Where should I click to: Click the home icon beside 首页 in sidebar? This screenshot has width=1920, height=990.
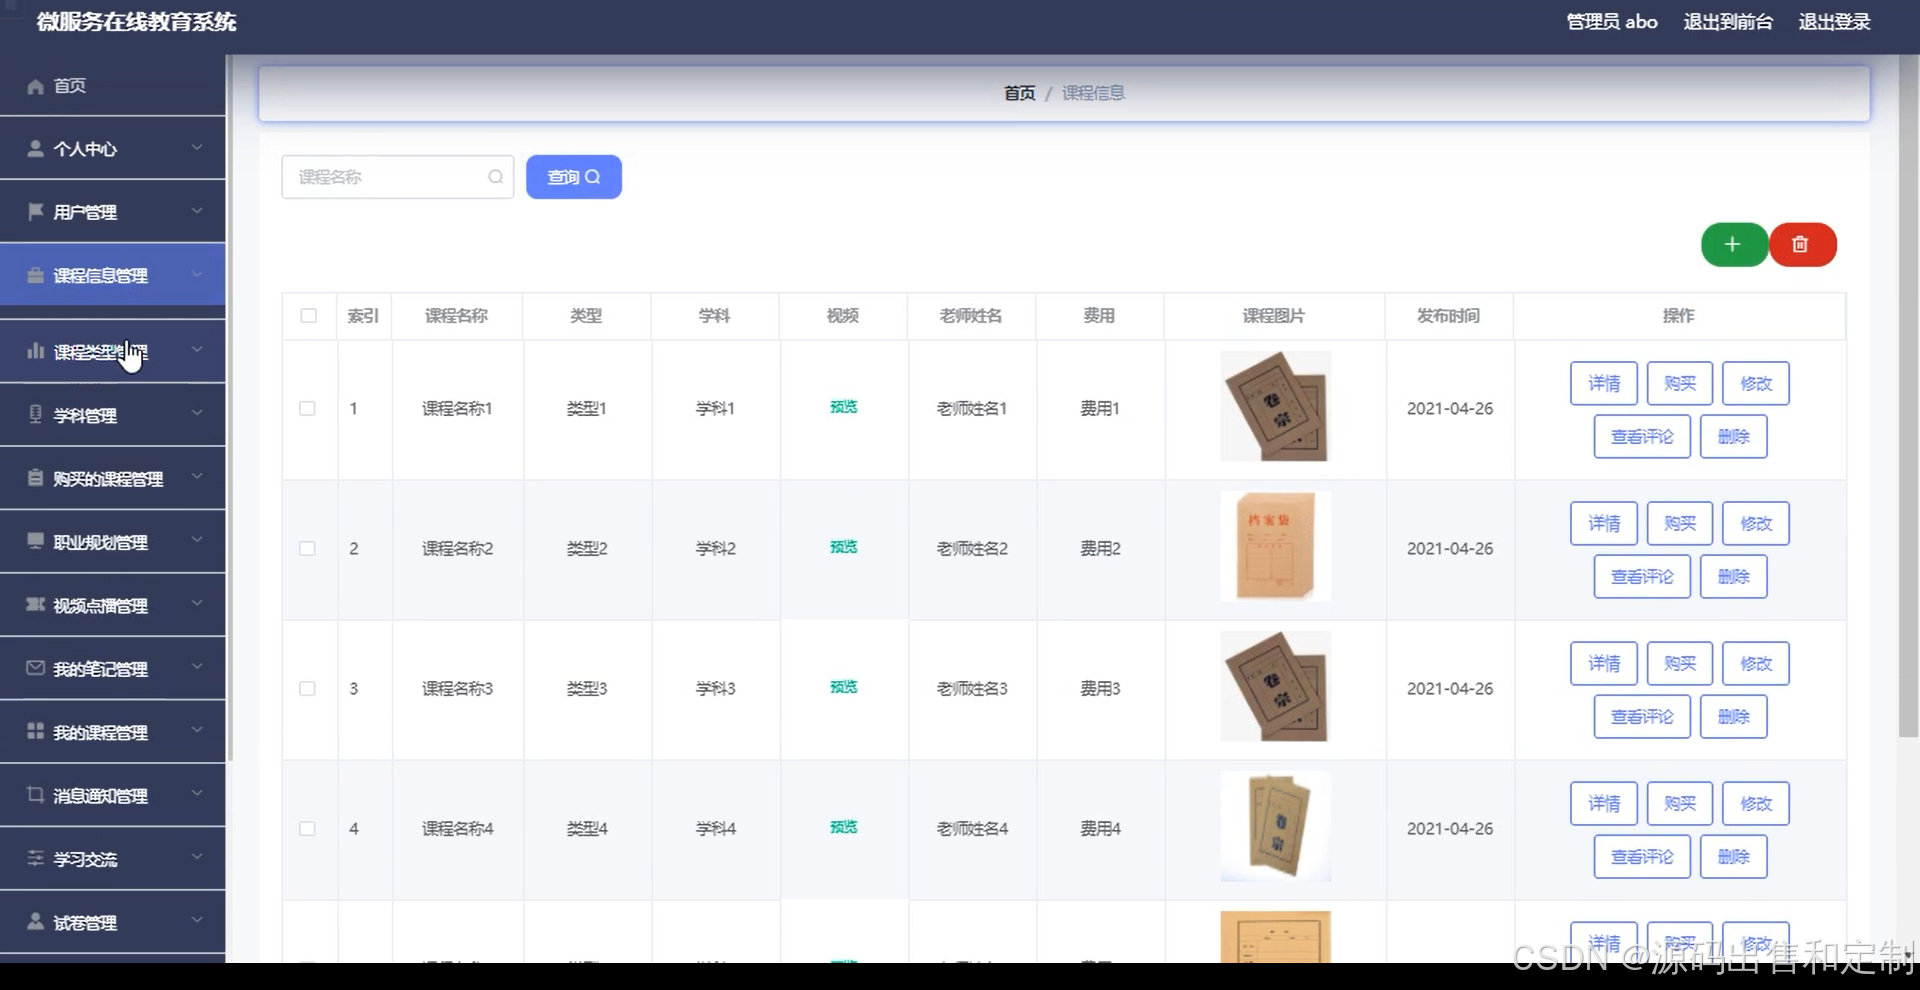point(35,86)
